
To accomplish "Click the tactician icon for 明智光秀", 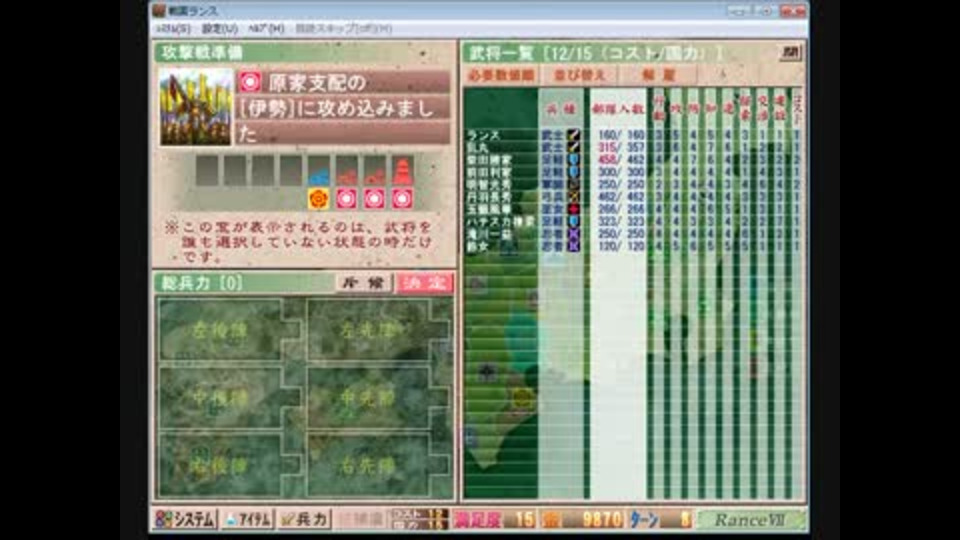I will tap(573, 184).
